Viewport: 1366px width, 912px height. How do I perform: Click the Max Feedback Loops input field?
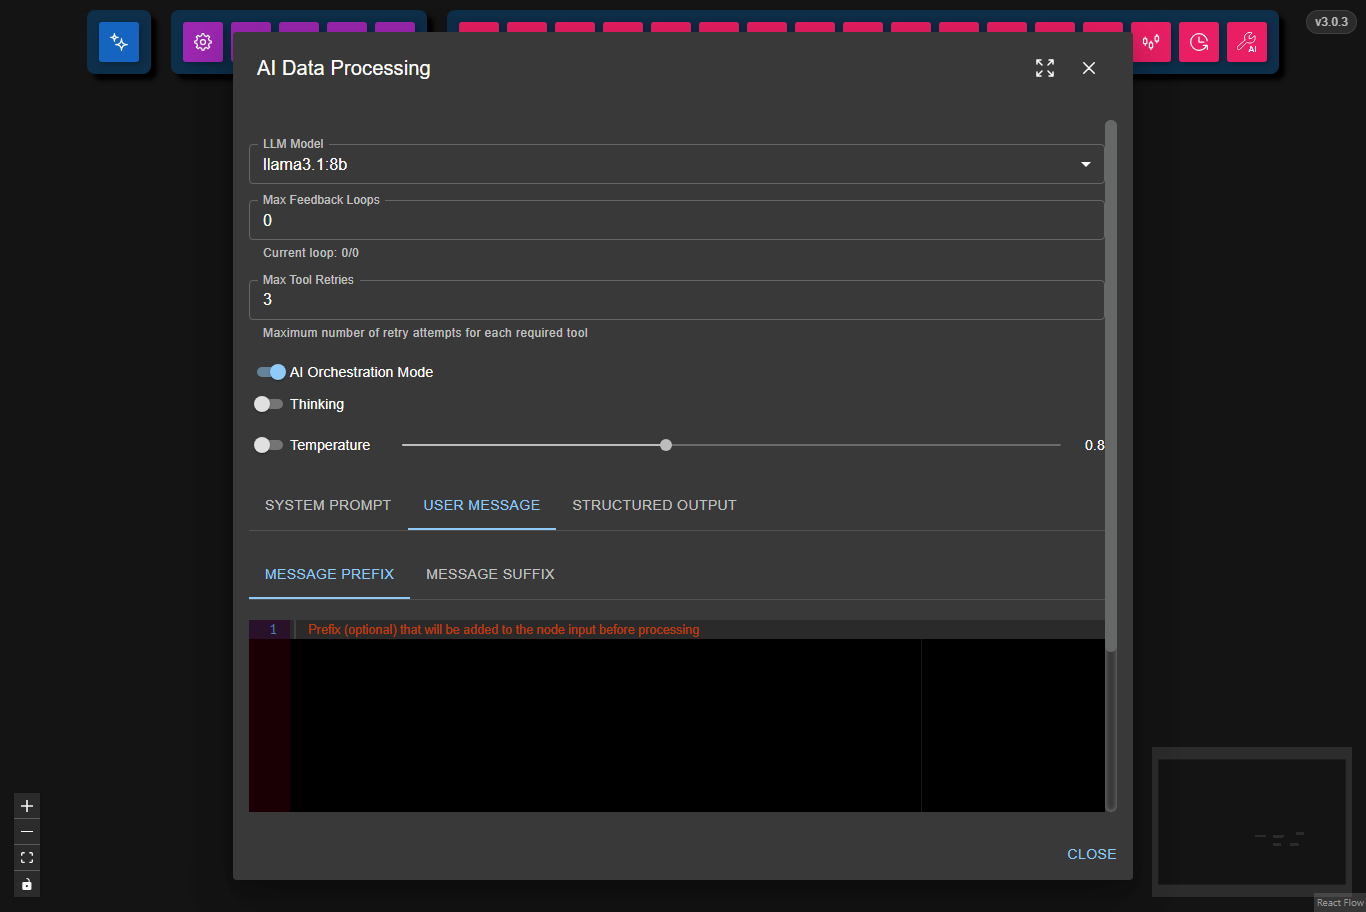(676, 220)
